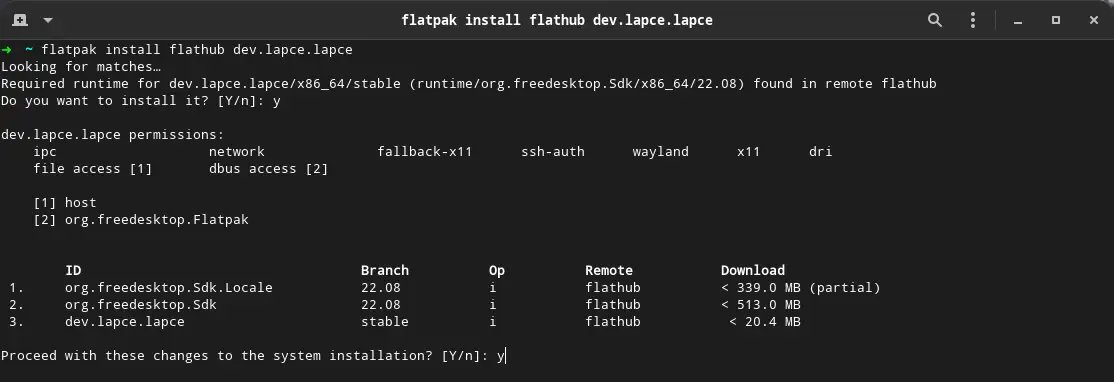The width and height of the screenshot is (1114, 382).
Task: Close the terminal window
Action: click(x=1094, y=20)
